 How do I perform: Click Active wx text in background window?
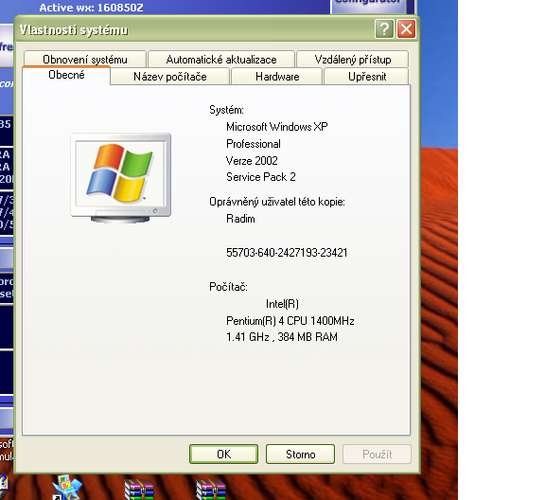[91, 8]
